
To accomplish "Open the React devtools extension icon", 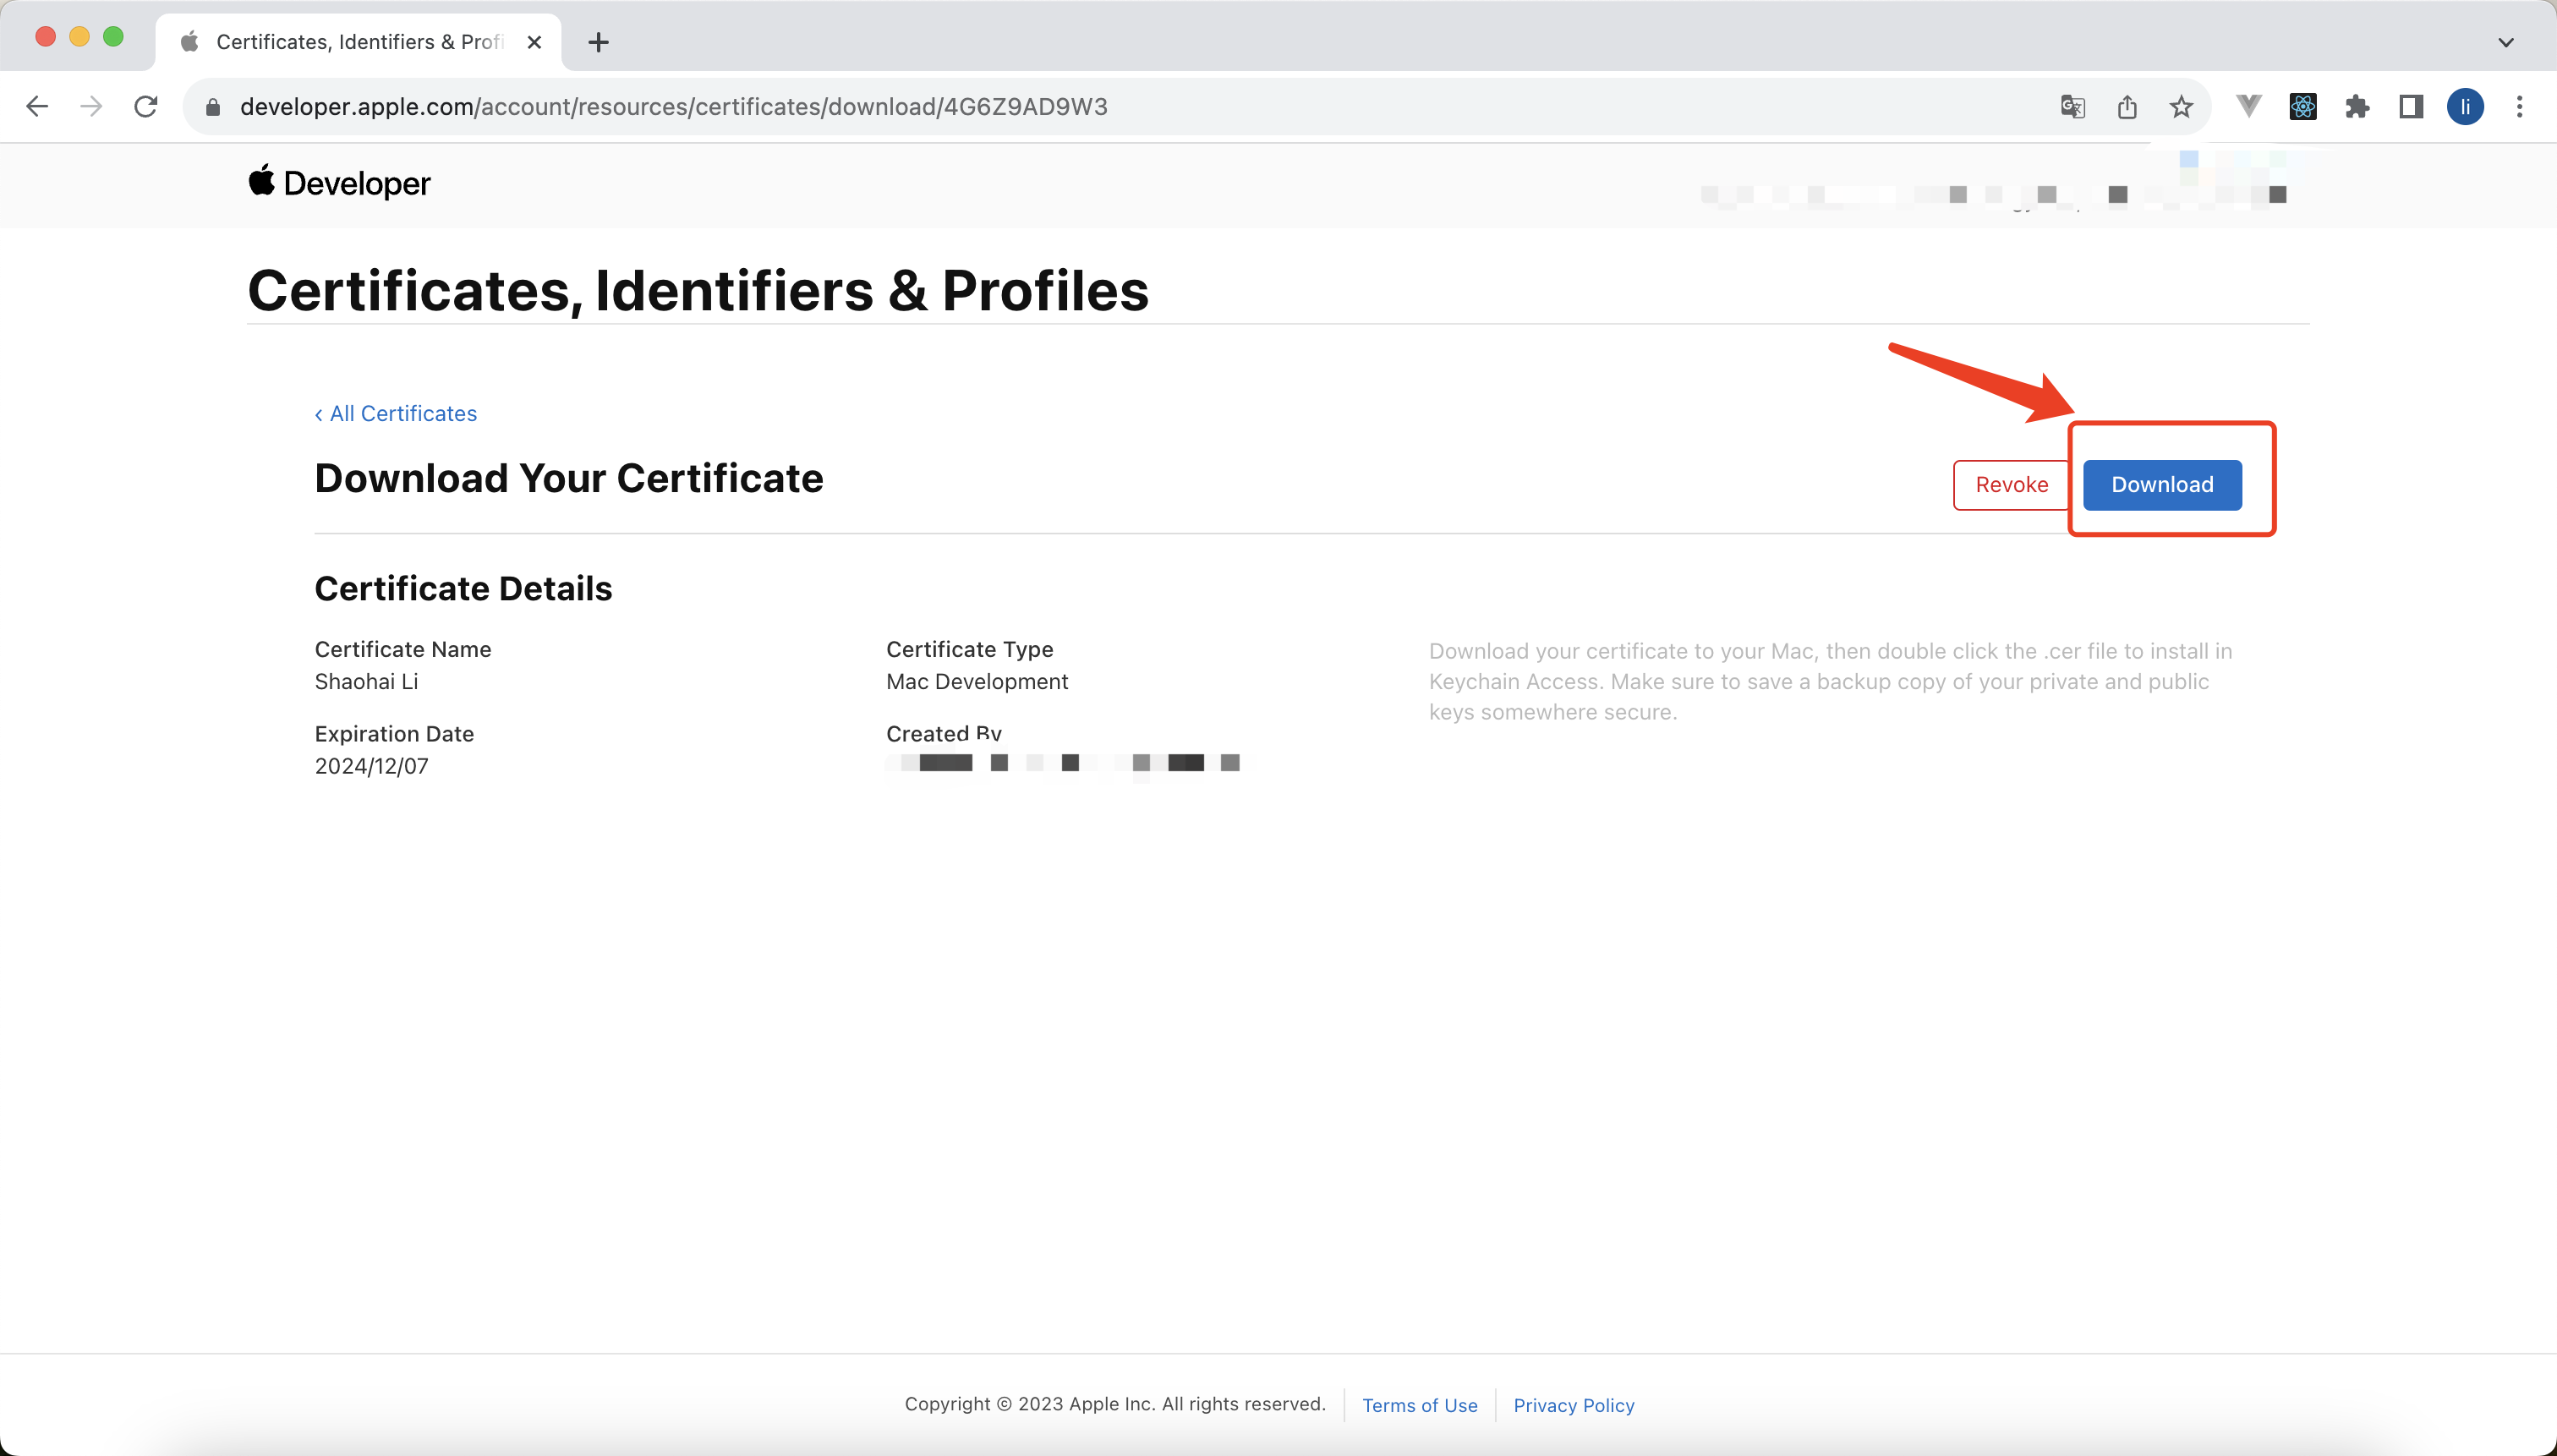I will [x=2303, y=106].
